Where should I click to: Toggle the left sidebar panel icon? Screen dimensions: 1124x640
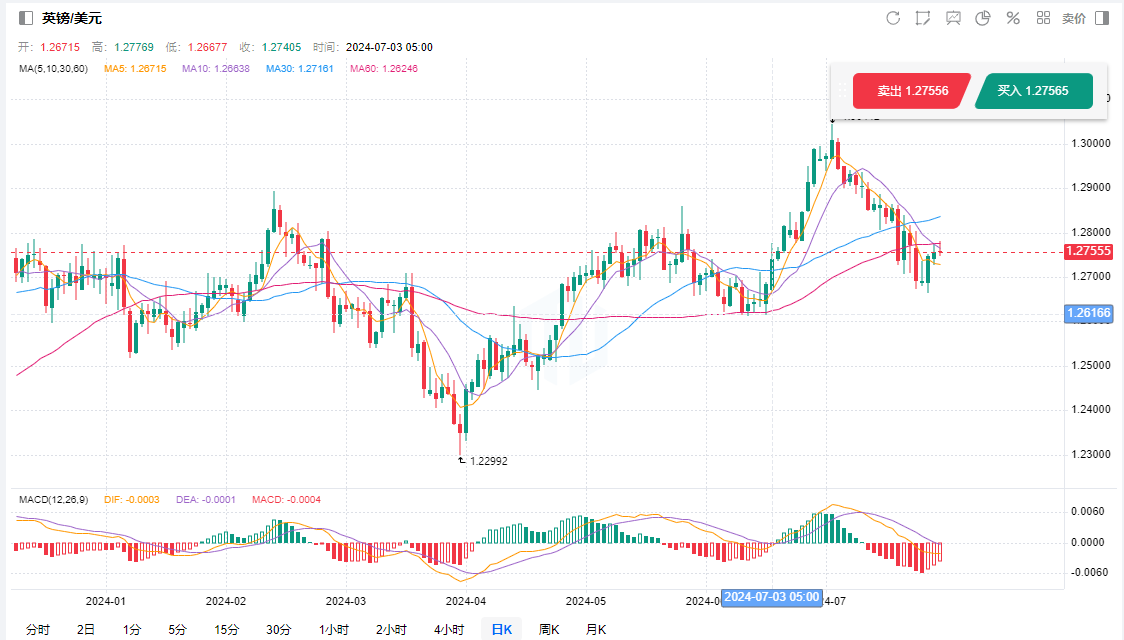point(26,18)
